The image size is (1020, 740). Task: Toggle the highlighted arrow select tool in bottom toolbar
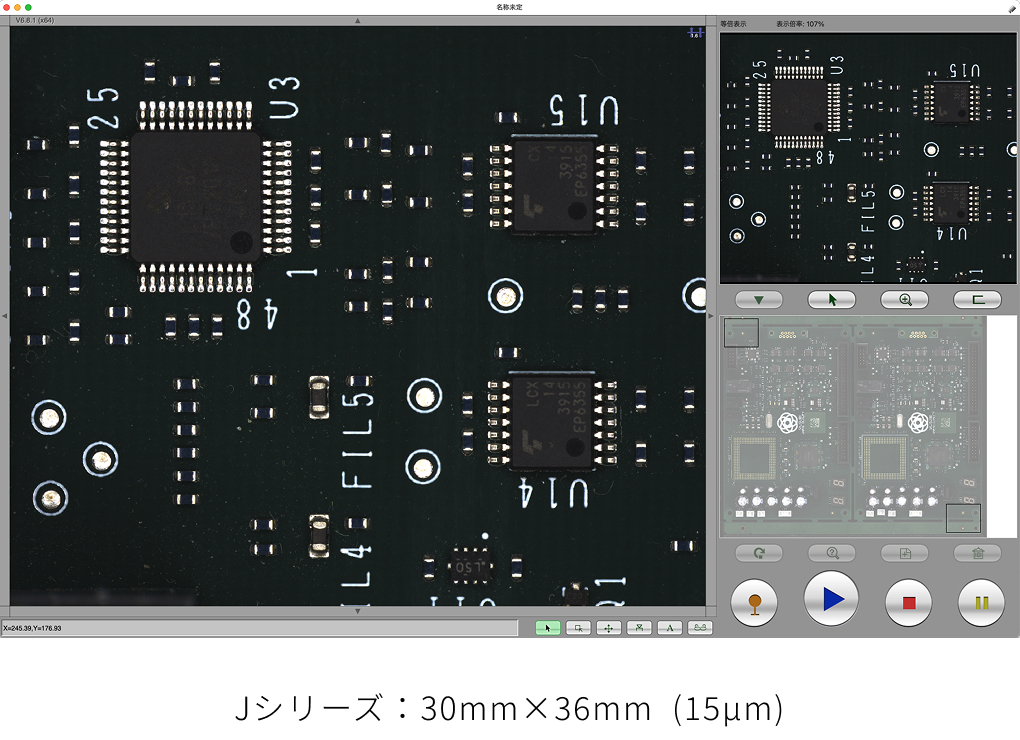548,628
